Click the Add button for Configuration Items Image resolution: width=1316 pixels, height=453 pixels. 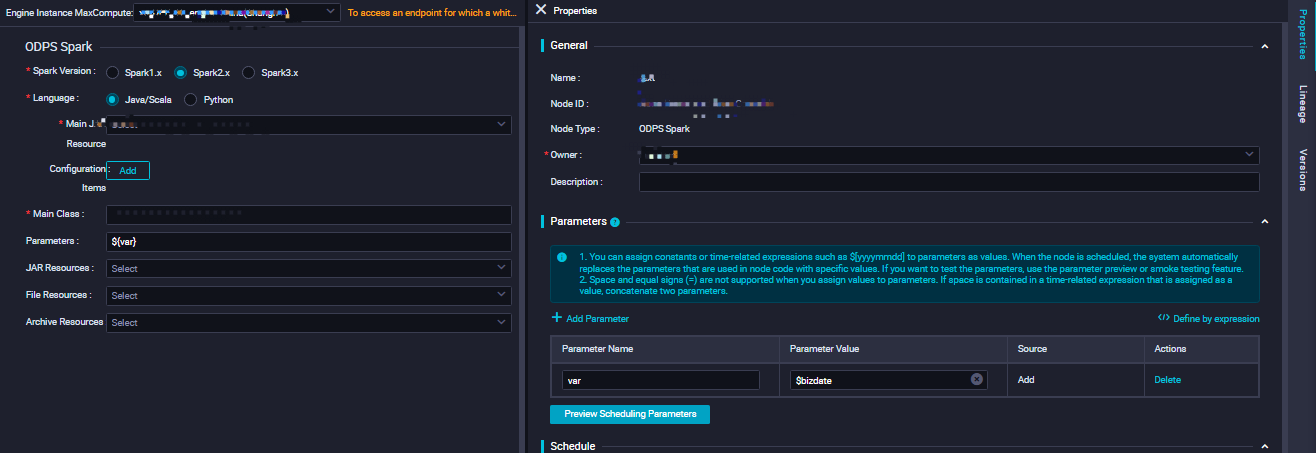(x=128, y=170)
